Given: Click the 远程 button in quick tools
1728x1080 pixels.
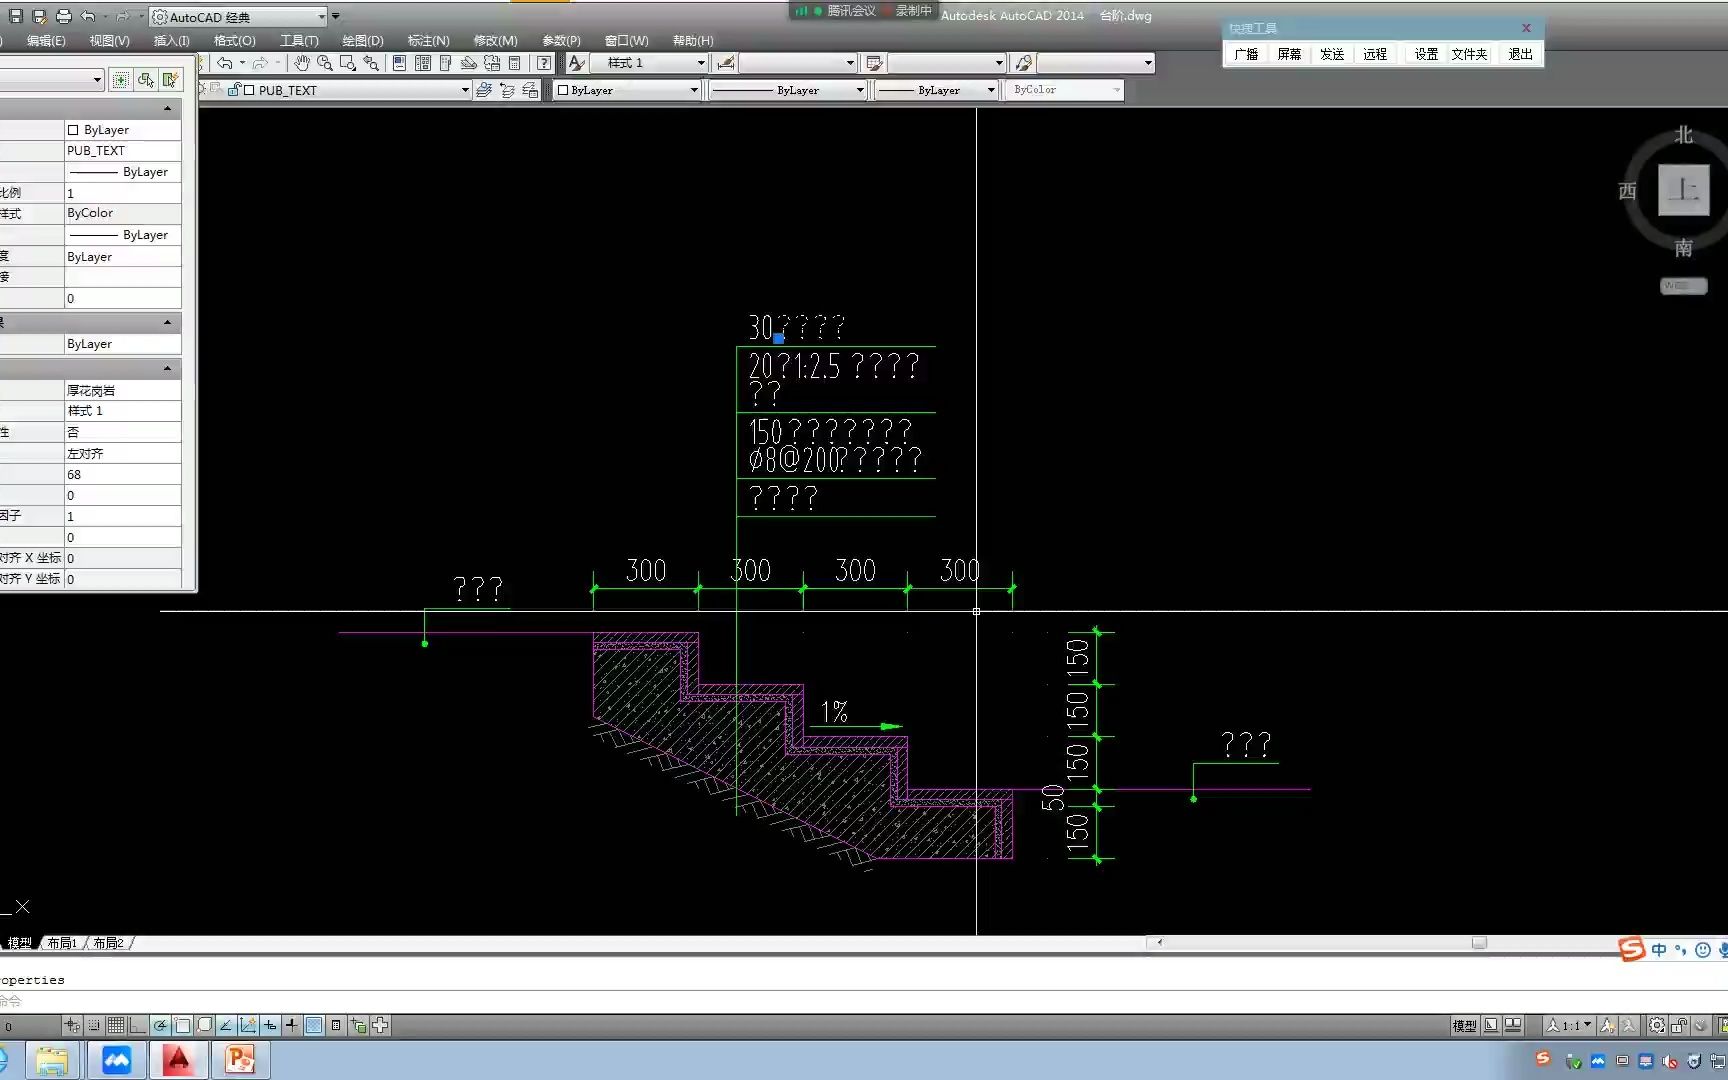Looking at the screenshot, I should pos(1375,54).
